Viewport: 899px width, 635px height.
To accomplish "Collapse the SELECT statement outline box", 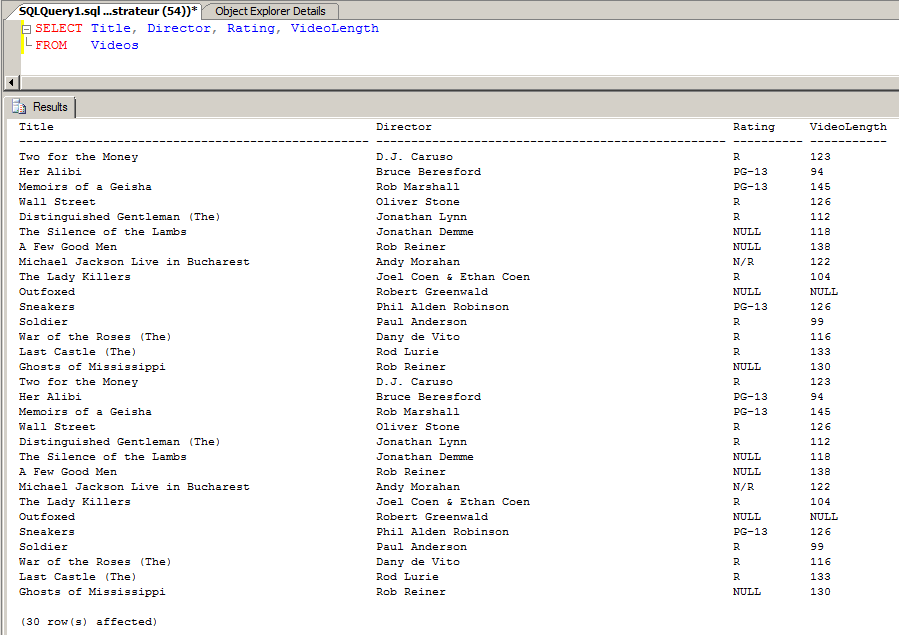I will [26, 29].
